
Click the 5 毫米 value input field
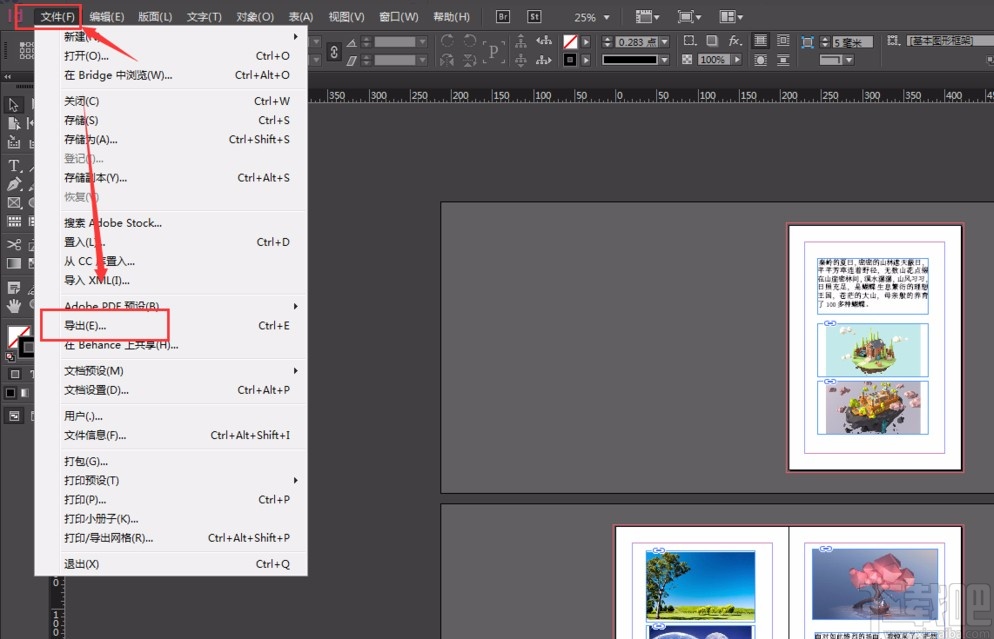point(852,42)
